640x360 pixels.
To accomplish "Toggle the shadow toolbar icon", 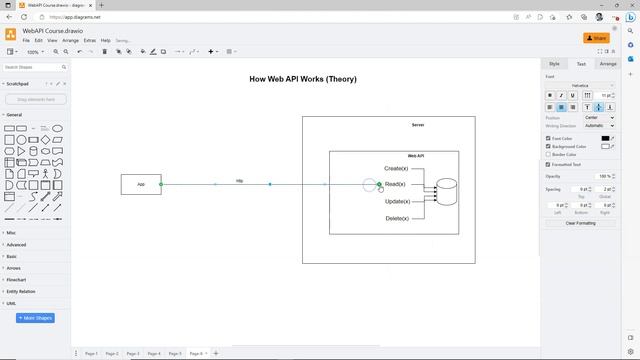I will pyautogui.click(x=163, y=52).
